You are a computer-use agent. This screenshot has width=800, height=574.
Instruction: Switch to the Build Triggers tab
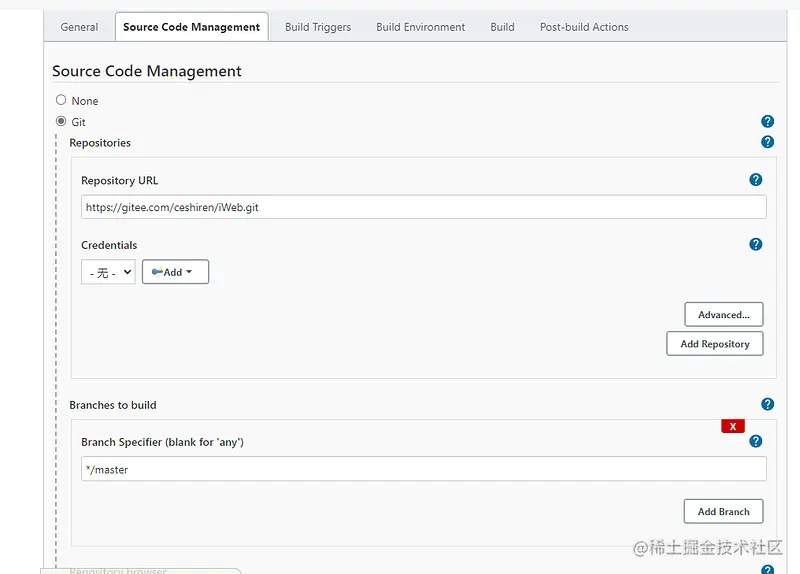[318, 27]
